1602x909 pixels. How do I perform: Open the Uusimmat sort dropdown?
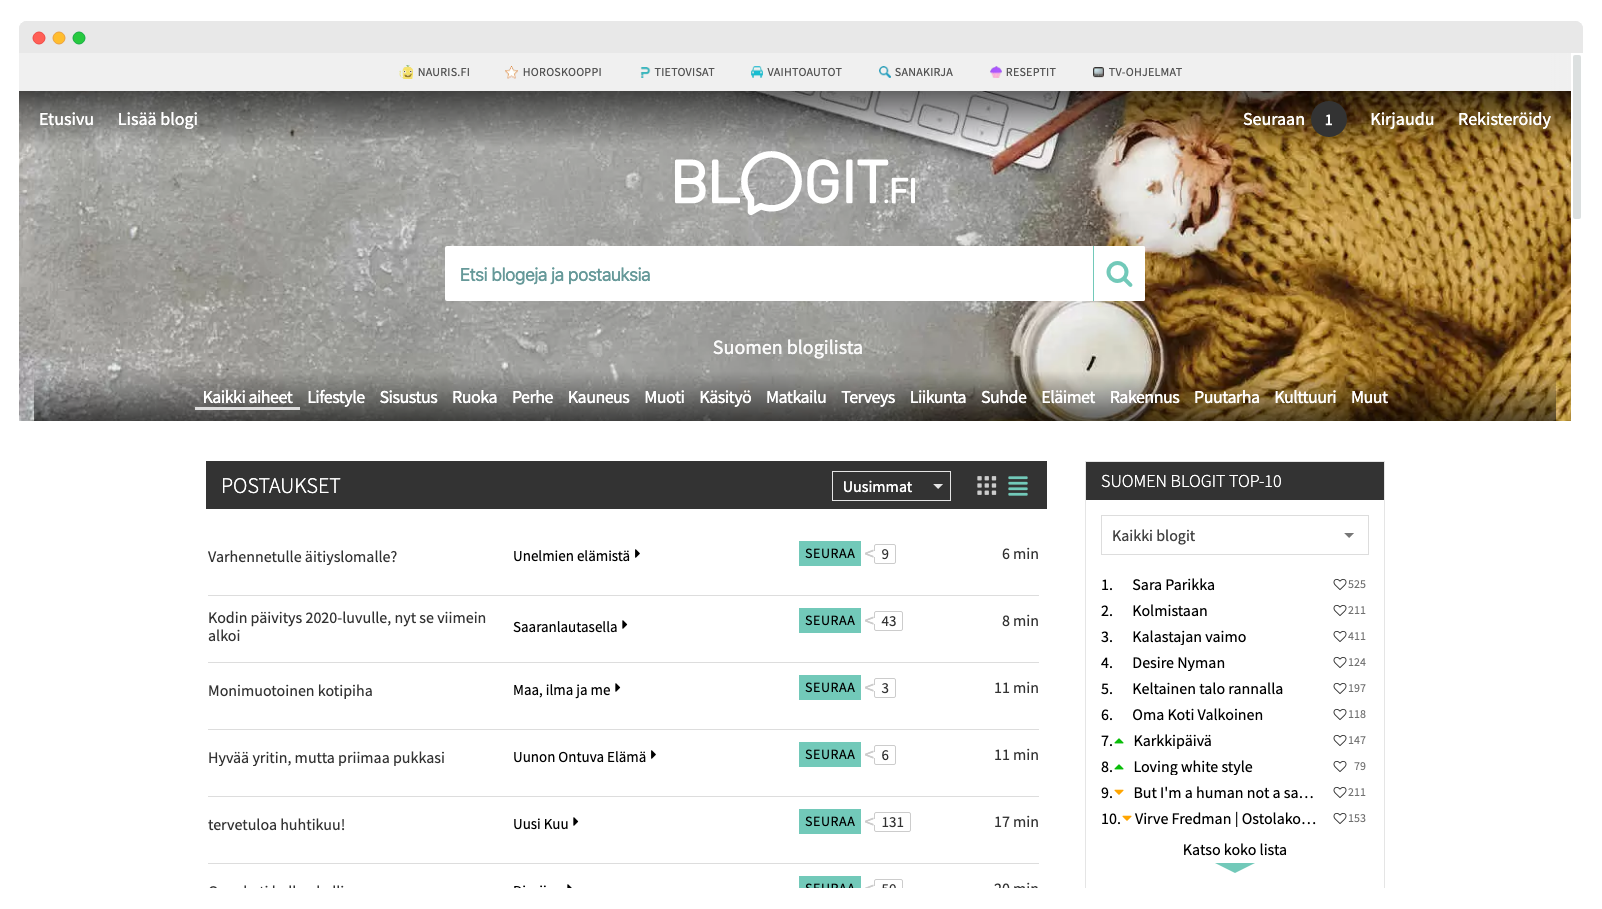tap(891, 486)
